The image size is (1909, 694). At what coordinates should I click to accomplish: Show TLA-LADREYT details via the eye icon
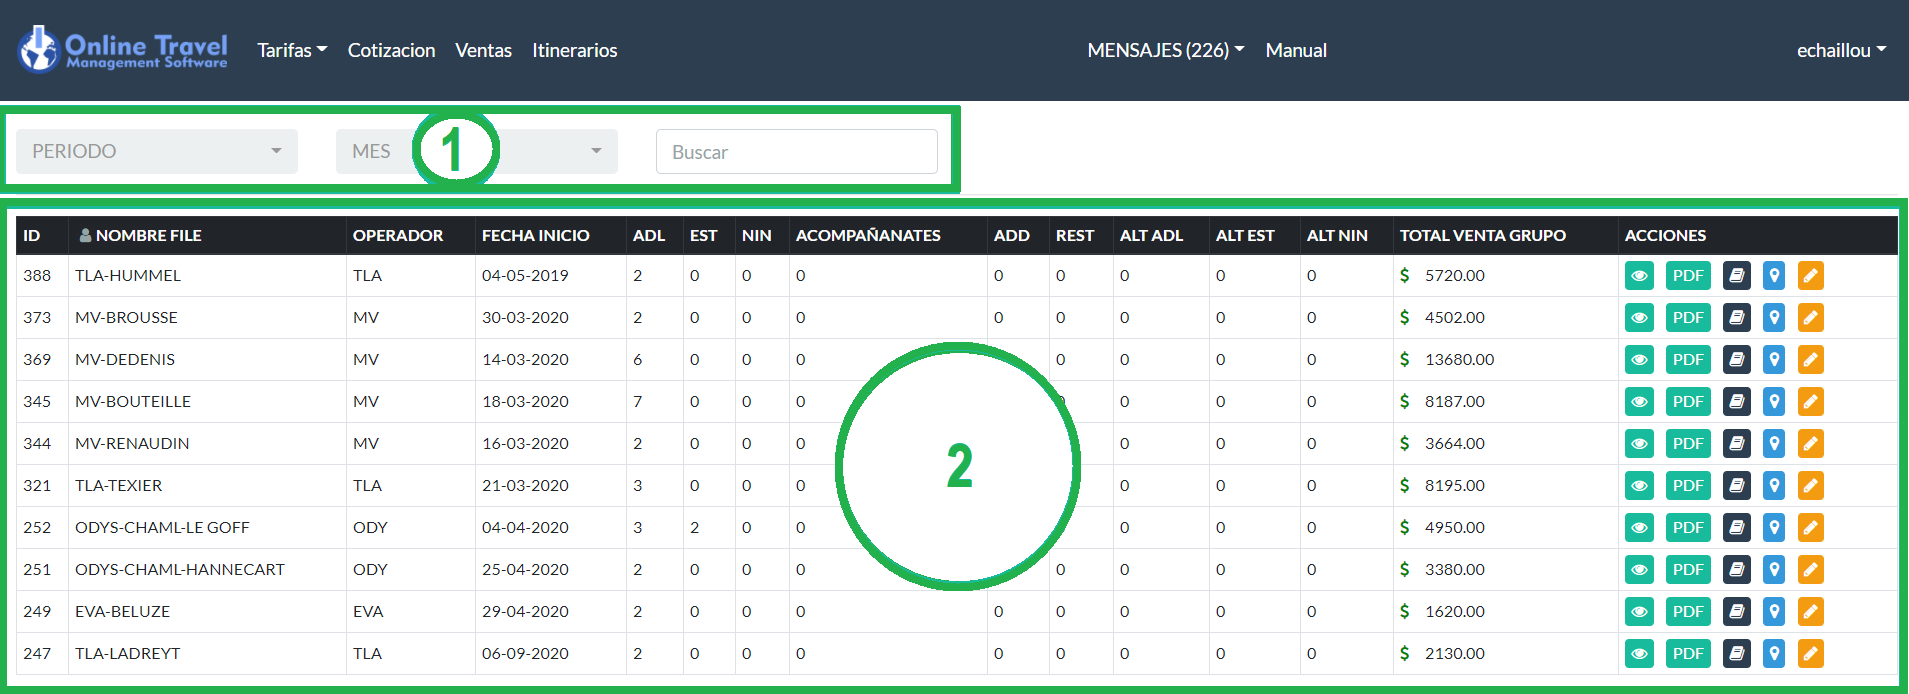pos(1639,654)
